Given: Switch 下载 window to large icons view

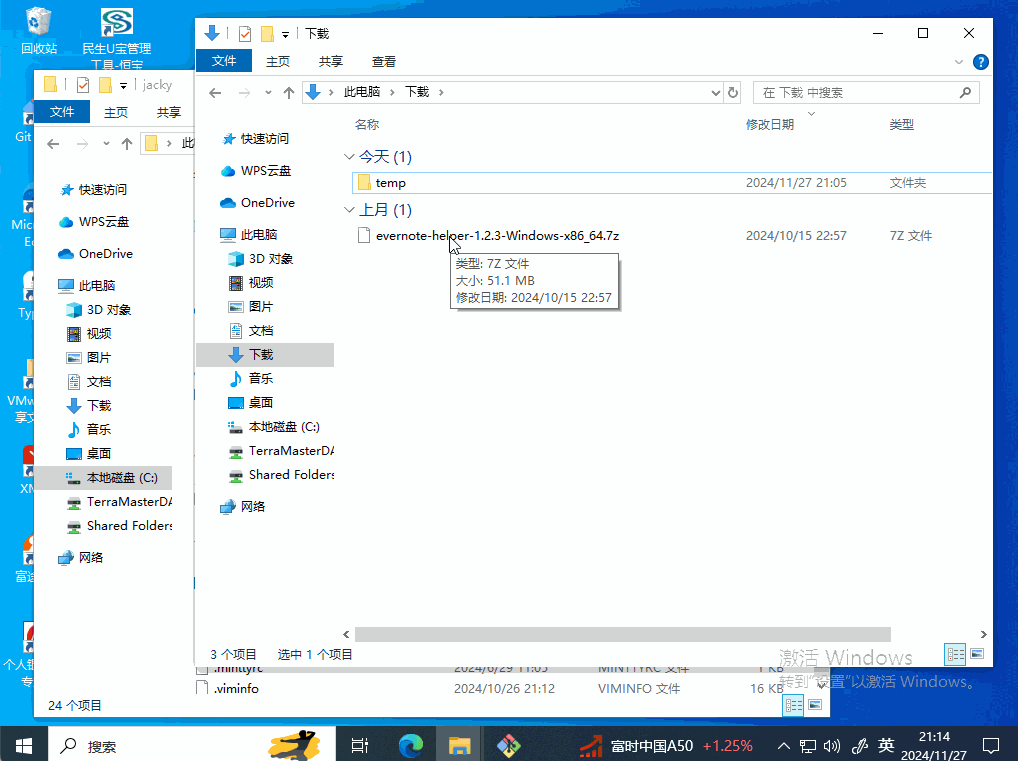Looking at the screenshot, I should tap(977, 654).
